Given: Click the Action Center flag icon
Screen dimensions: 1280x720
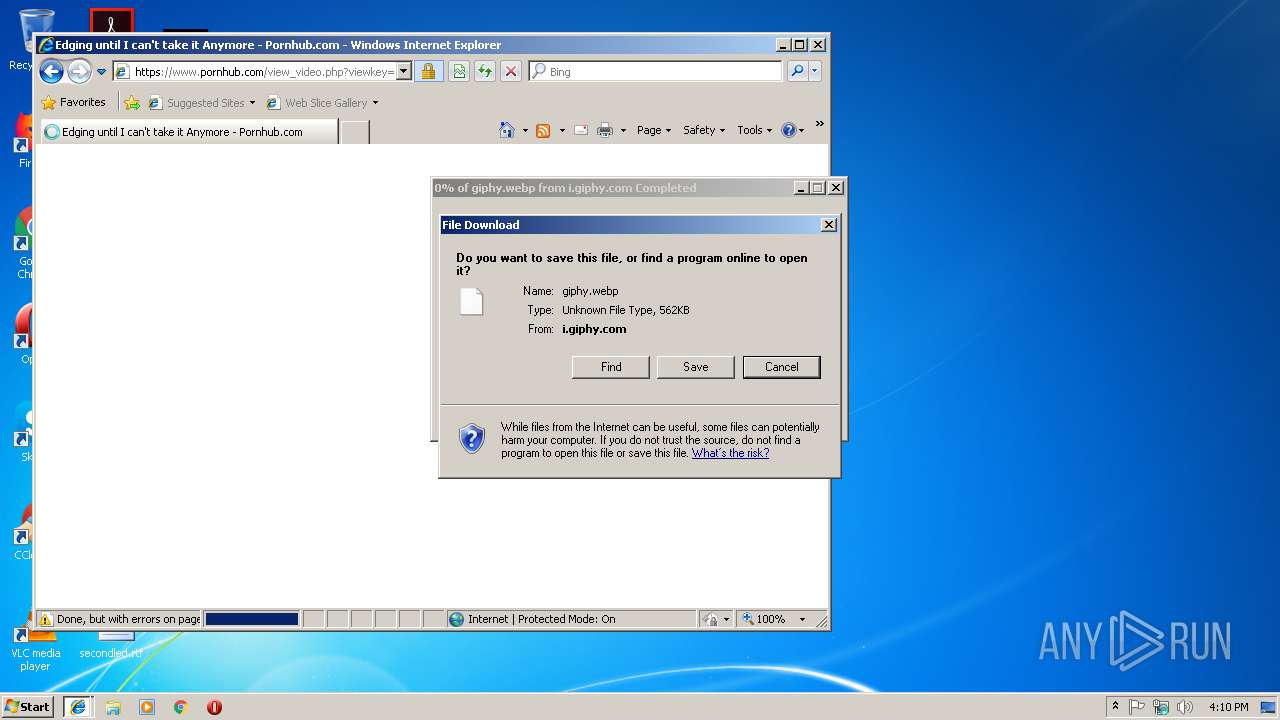Looking at the screenshot, I should 1137,707.
